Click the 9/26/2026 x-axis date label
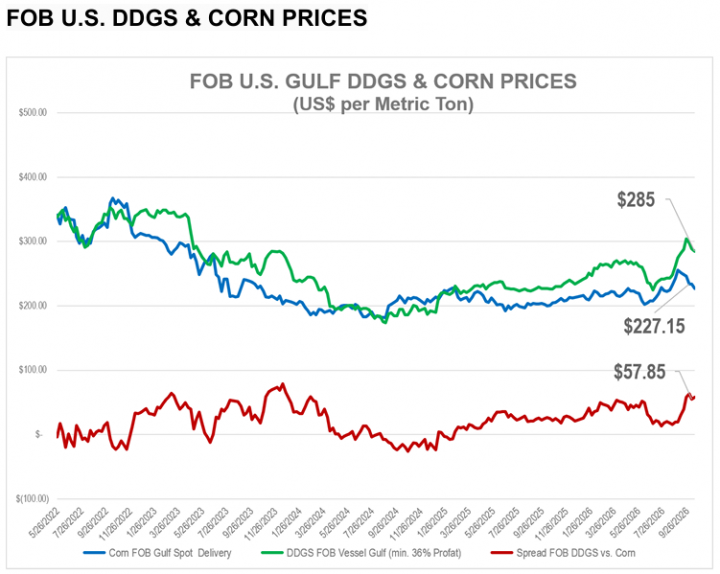The height and width of the screenshot is (574, 720). point(675,523)
